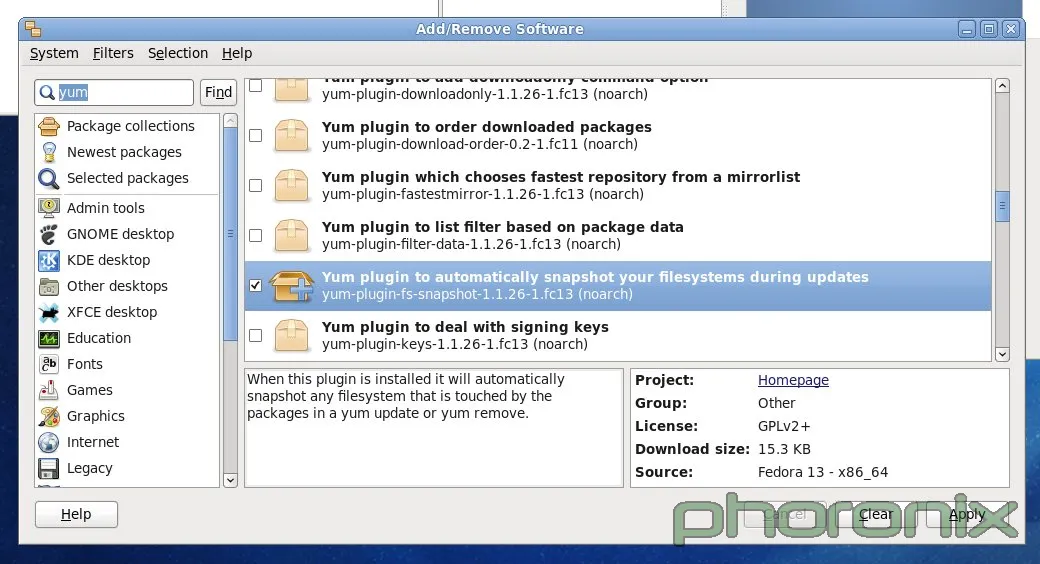Click the category list scroll-up arrow
This screenshot has height=564, width=1040.
[x=230, y=120]
